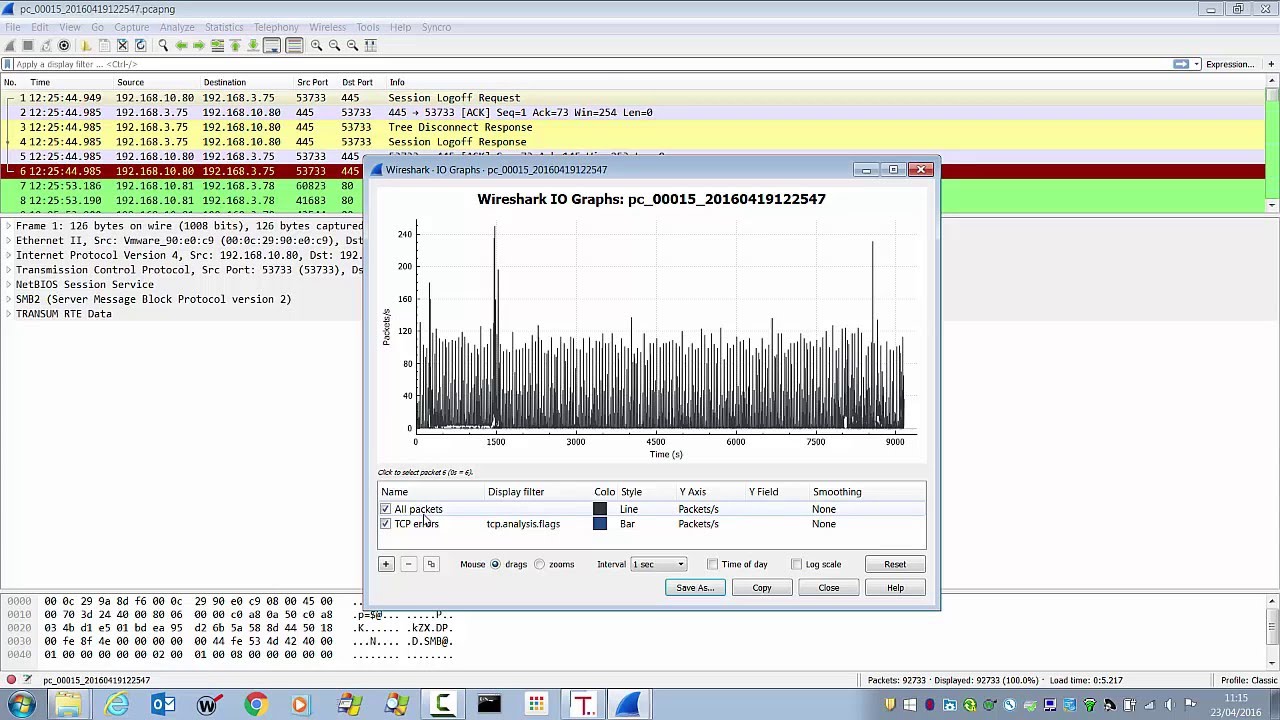The height and width of the screenshot is (720, 1280).
Task: Apply the display filter arrow button
Action: pos(1181,64)
